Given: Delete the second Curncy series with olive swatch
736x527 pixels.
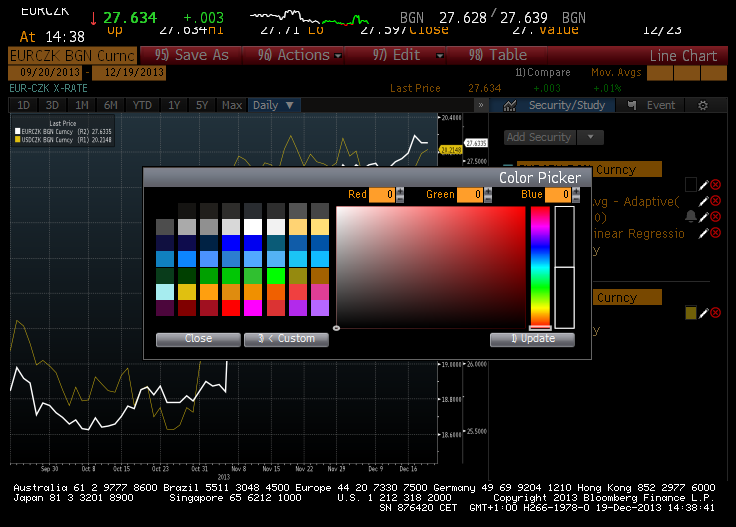Looking at the screenshot, I should [715, 313].
